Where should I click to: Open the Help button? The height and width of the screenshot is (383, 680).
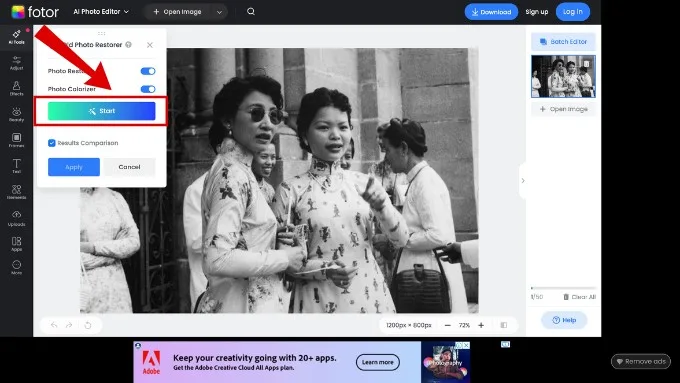(x=564, y=320)
